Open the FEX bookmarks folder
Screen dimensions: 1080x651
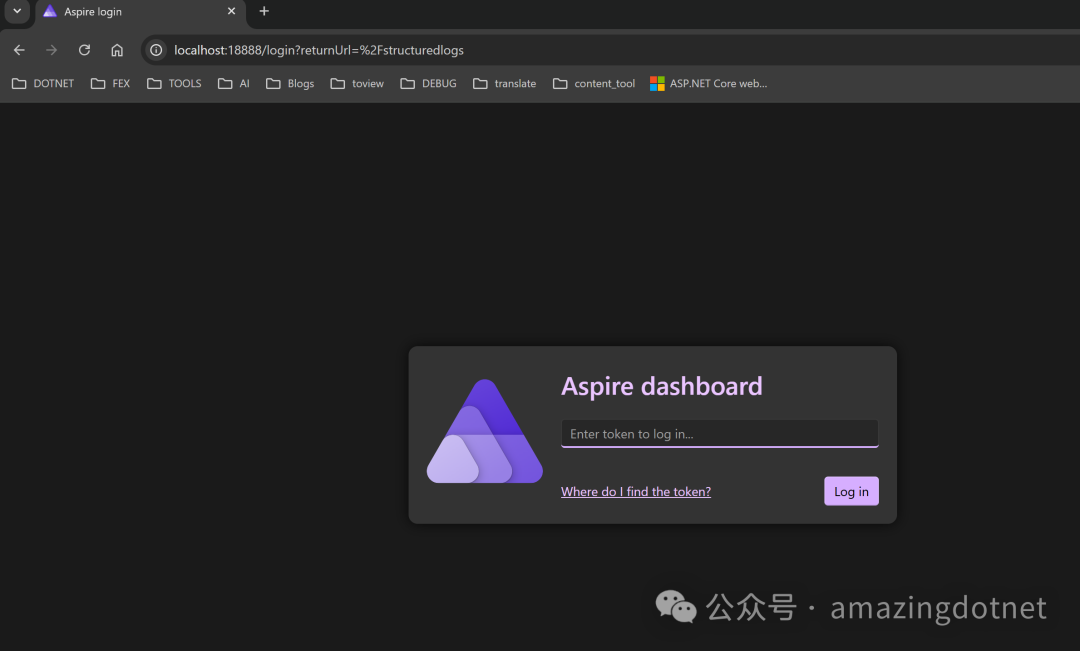point(110,83)
